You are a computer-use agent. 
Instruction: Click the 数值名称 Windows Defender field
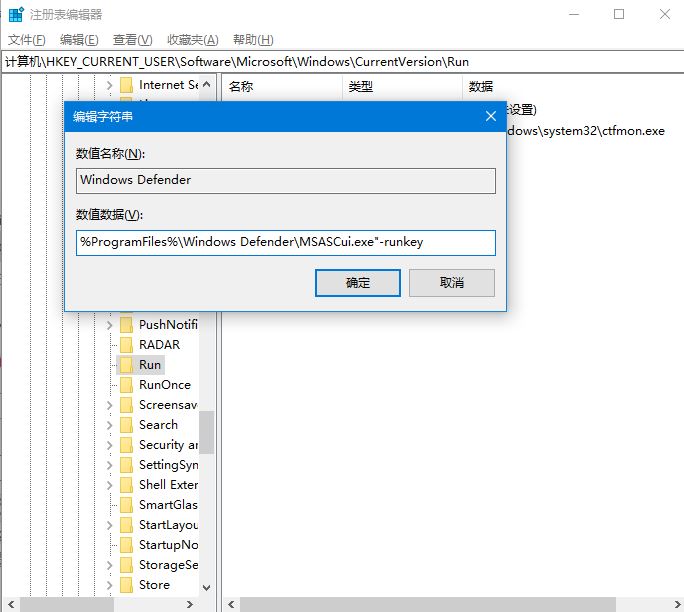point(286,181)
